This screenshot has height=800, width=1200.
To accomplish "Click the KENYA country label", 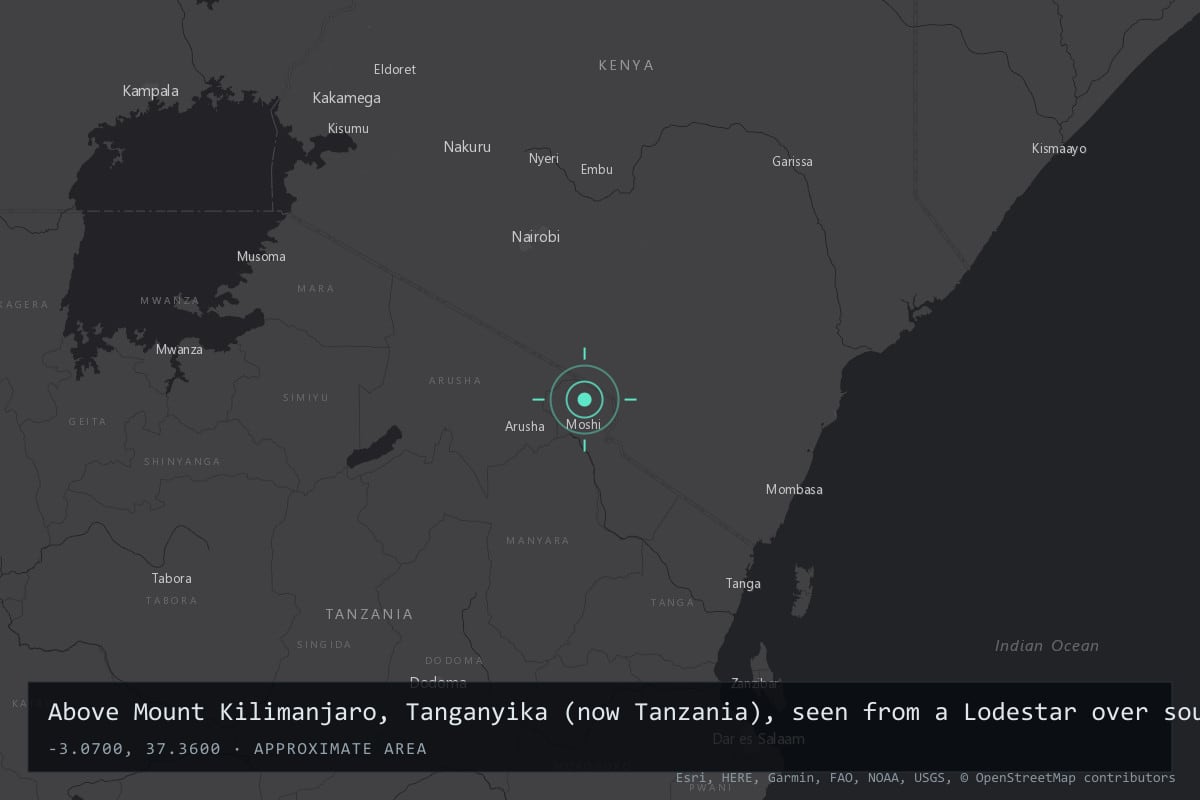I will (x=626, y=65).
